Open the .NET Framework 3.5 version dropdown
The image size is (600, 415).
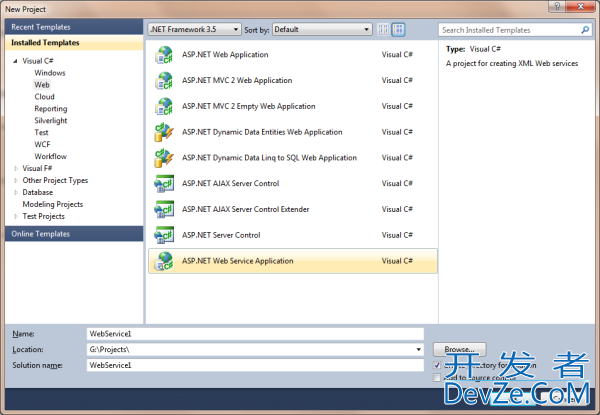point(194,29)
